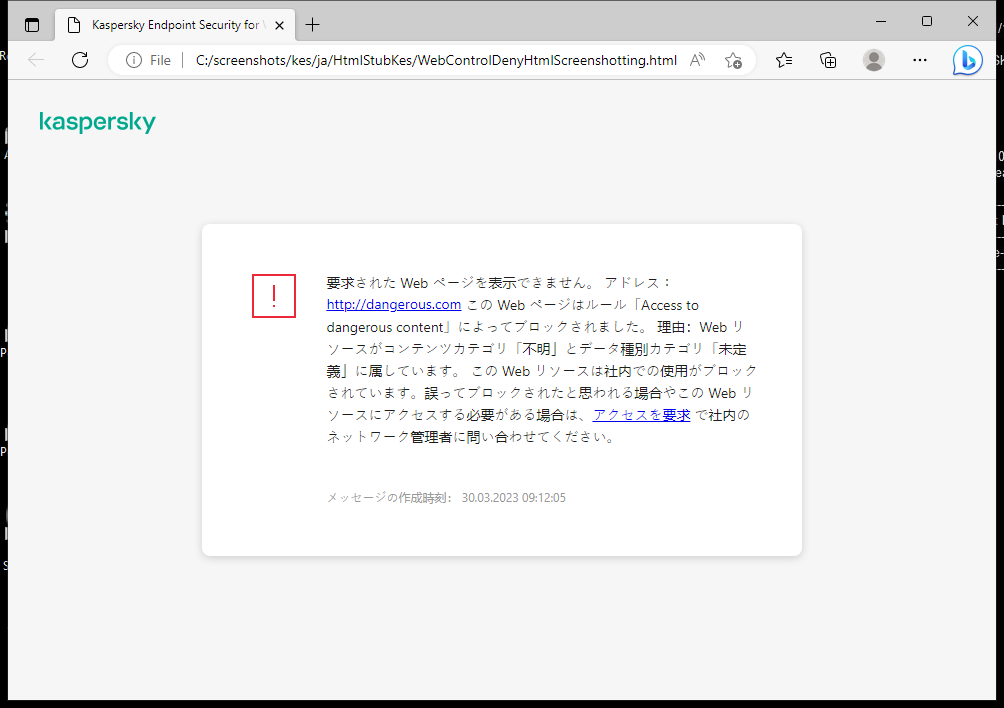Click the Kaspersky logo
Viewport: 1004px width, 708px height.
tap(97, 121)
